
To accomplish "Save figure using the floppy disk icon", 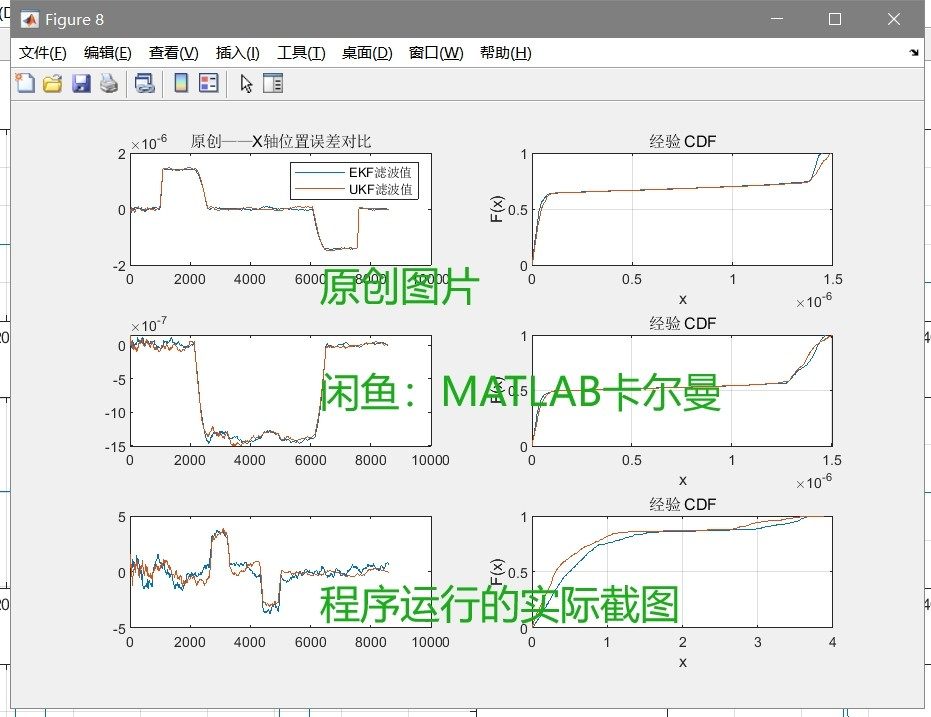I will click(x=81, y=83).
